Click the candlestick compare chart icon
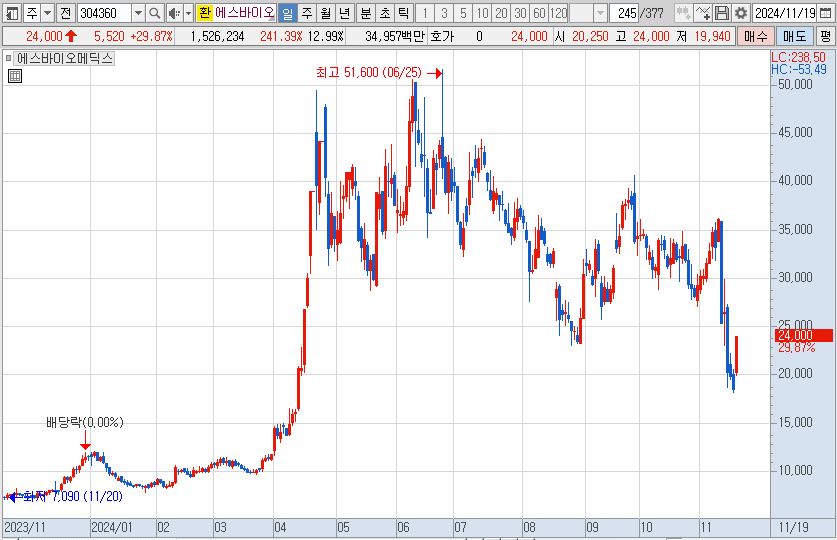This screenshot has height=540, width=837. [683, 13]
